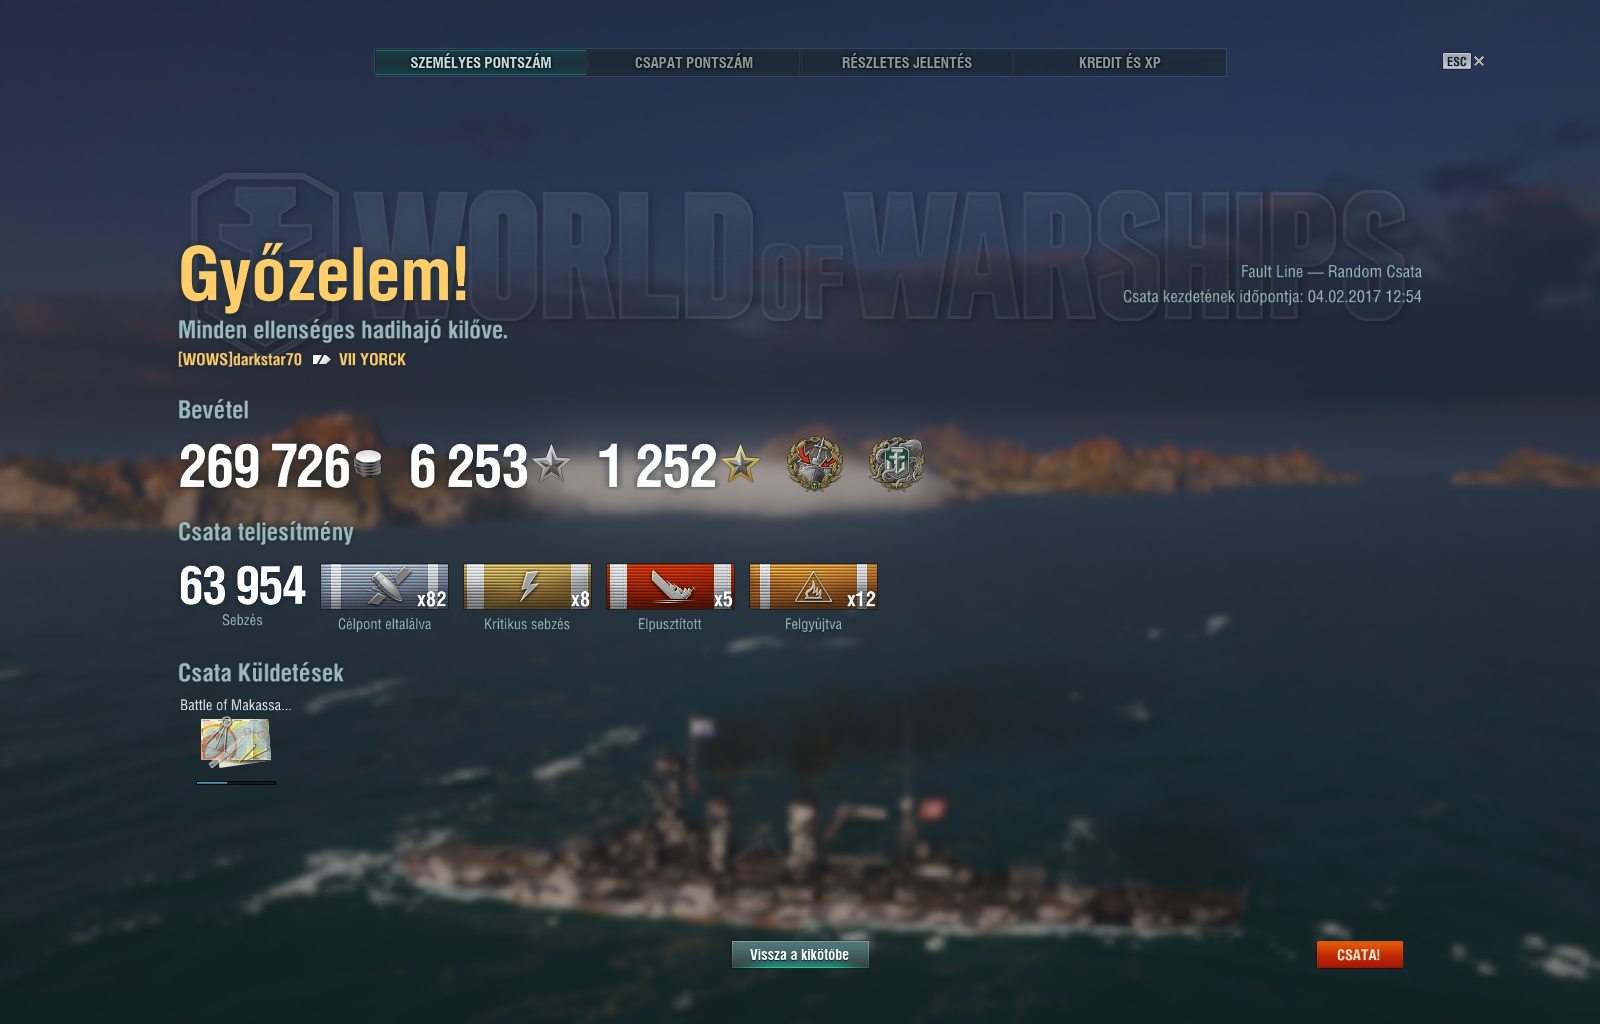
Task: Close the results screen with X icon
Action: [x=1479, y=61]
